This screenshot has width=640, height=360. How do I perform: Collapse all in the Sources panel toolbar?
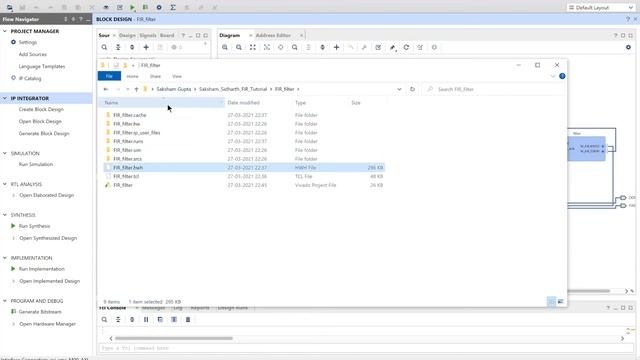click(x=118, y=47)
